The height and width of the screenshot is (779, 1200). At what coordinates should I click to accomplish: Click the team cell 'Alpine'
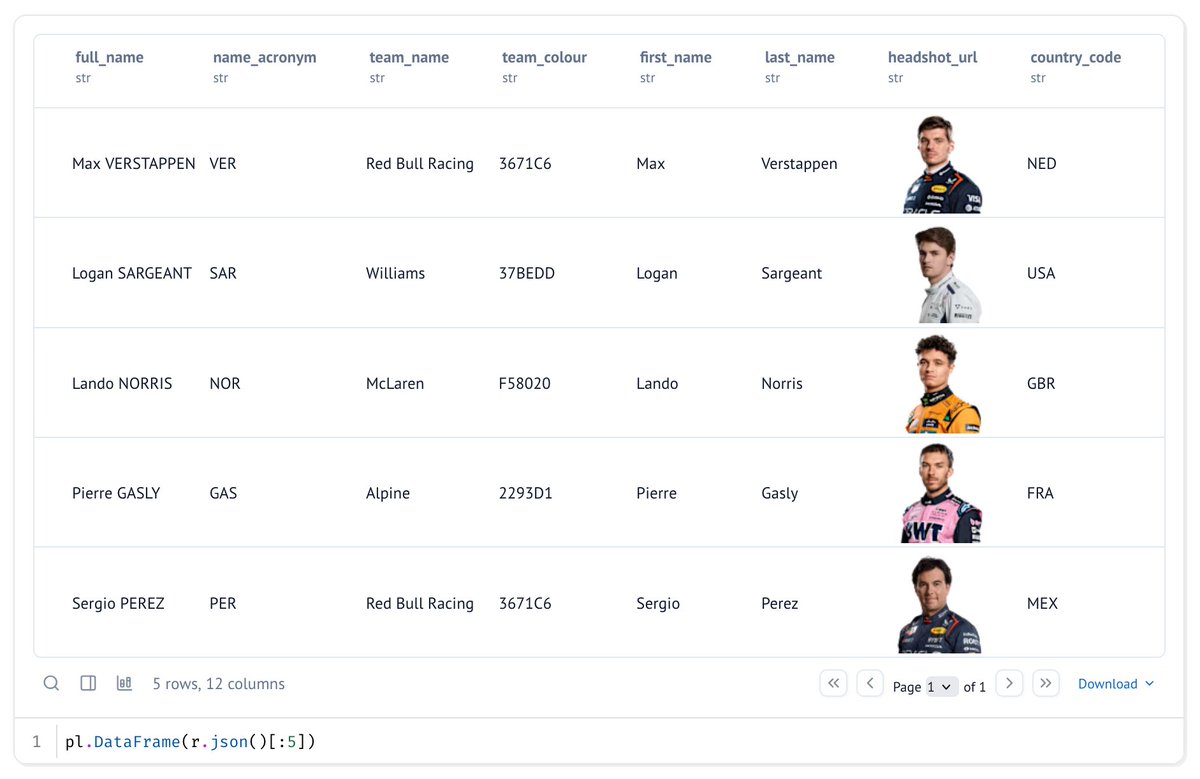click(388, 493)
